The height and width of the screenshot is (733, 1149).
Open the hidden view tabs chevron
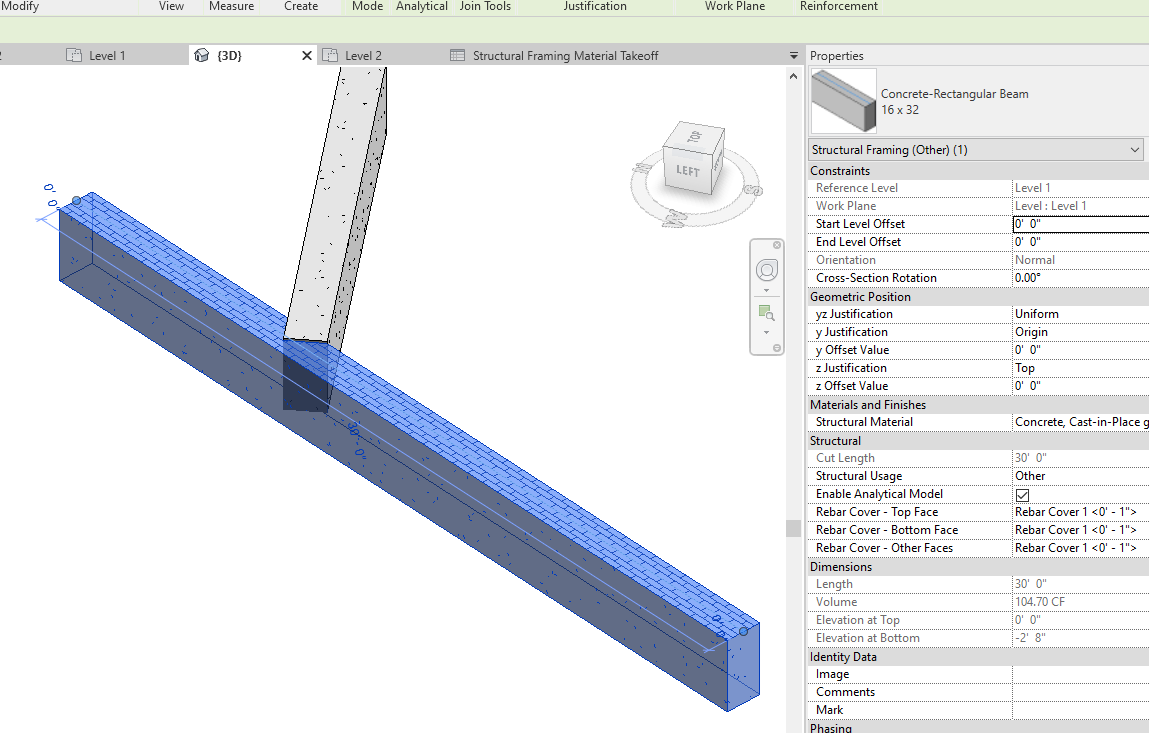(793, 56)
